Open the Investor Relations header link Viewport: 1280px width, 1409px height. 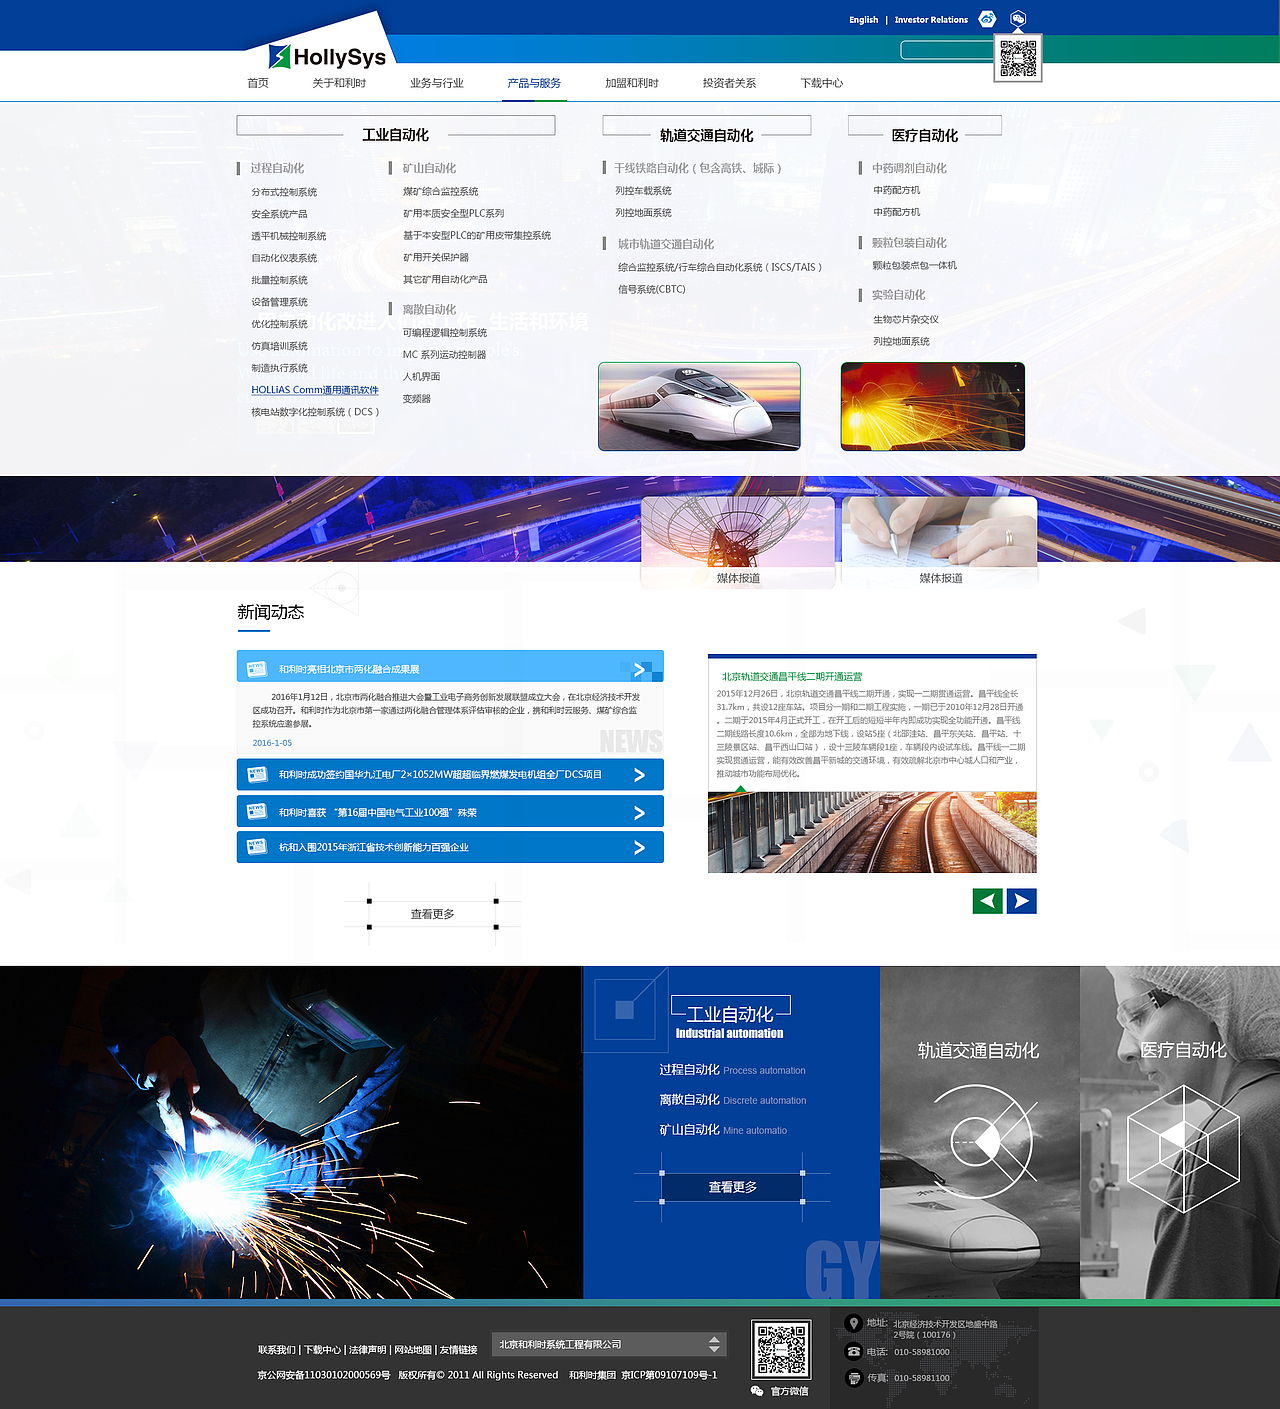[931, 20]
